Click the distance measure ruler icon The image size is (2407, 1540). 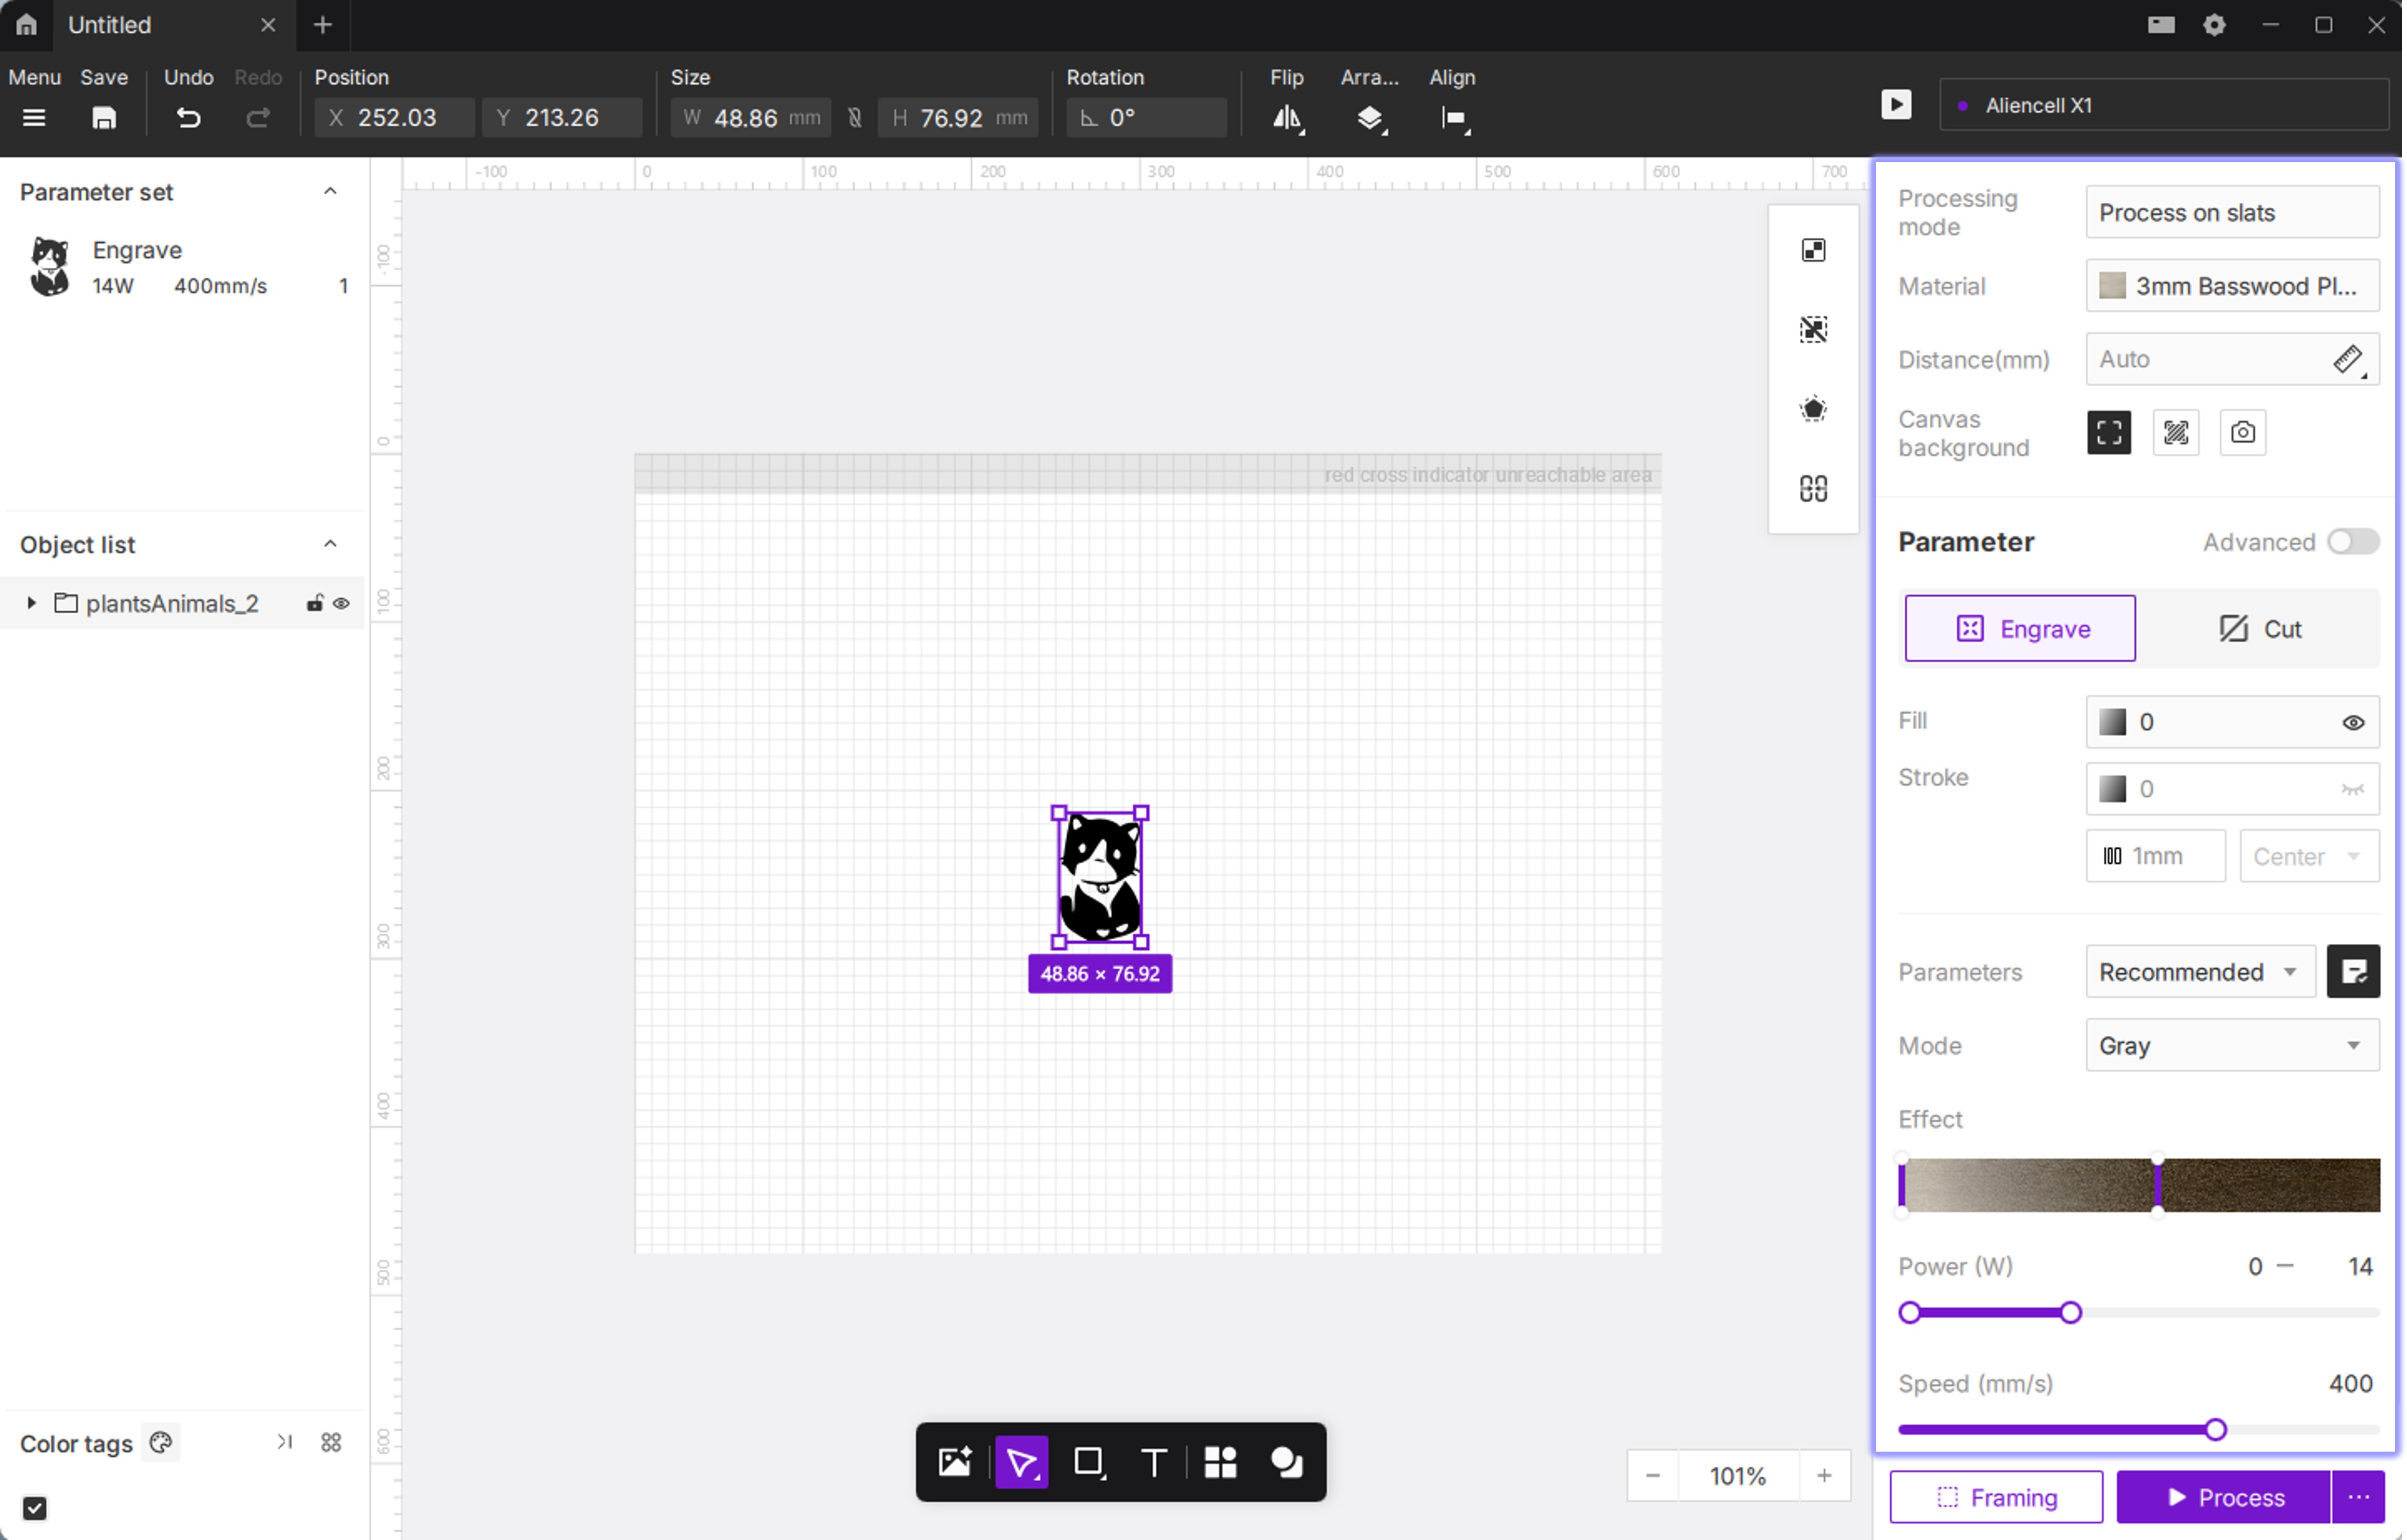2346,359
